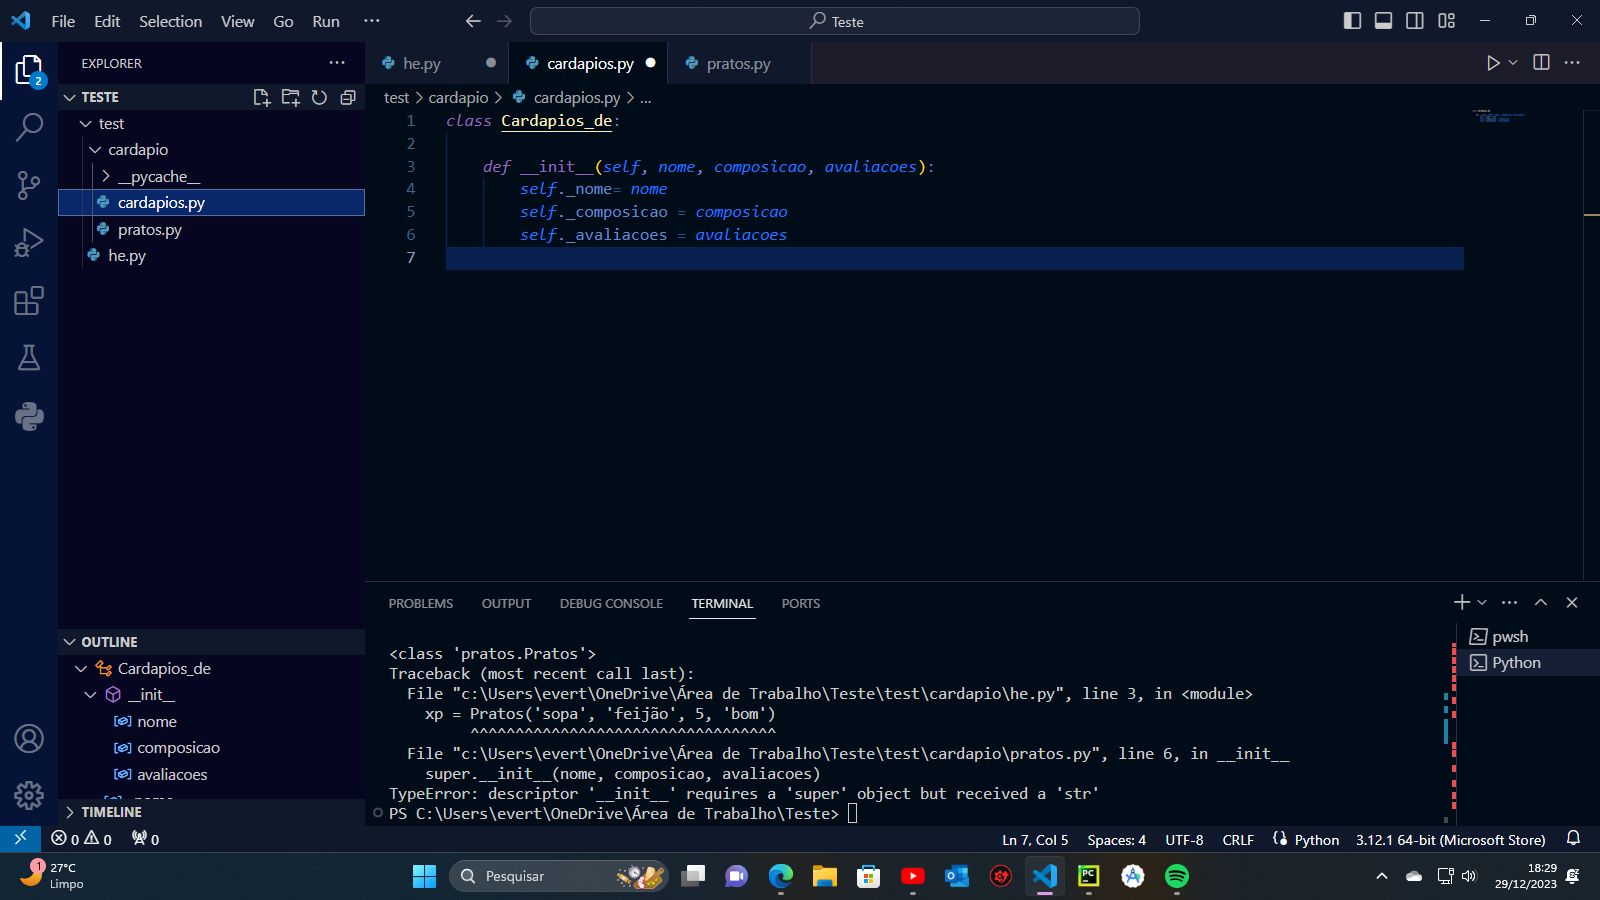This screenshot has height=900, width=1600.
Task: Open the Run and Debug view
Action: pos(29,243)
